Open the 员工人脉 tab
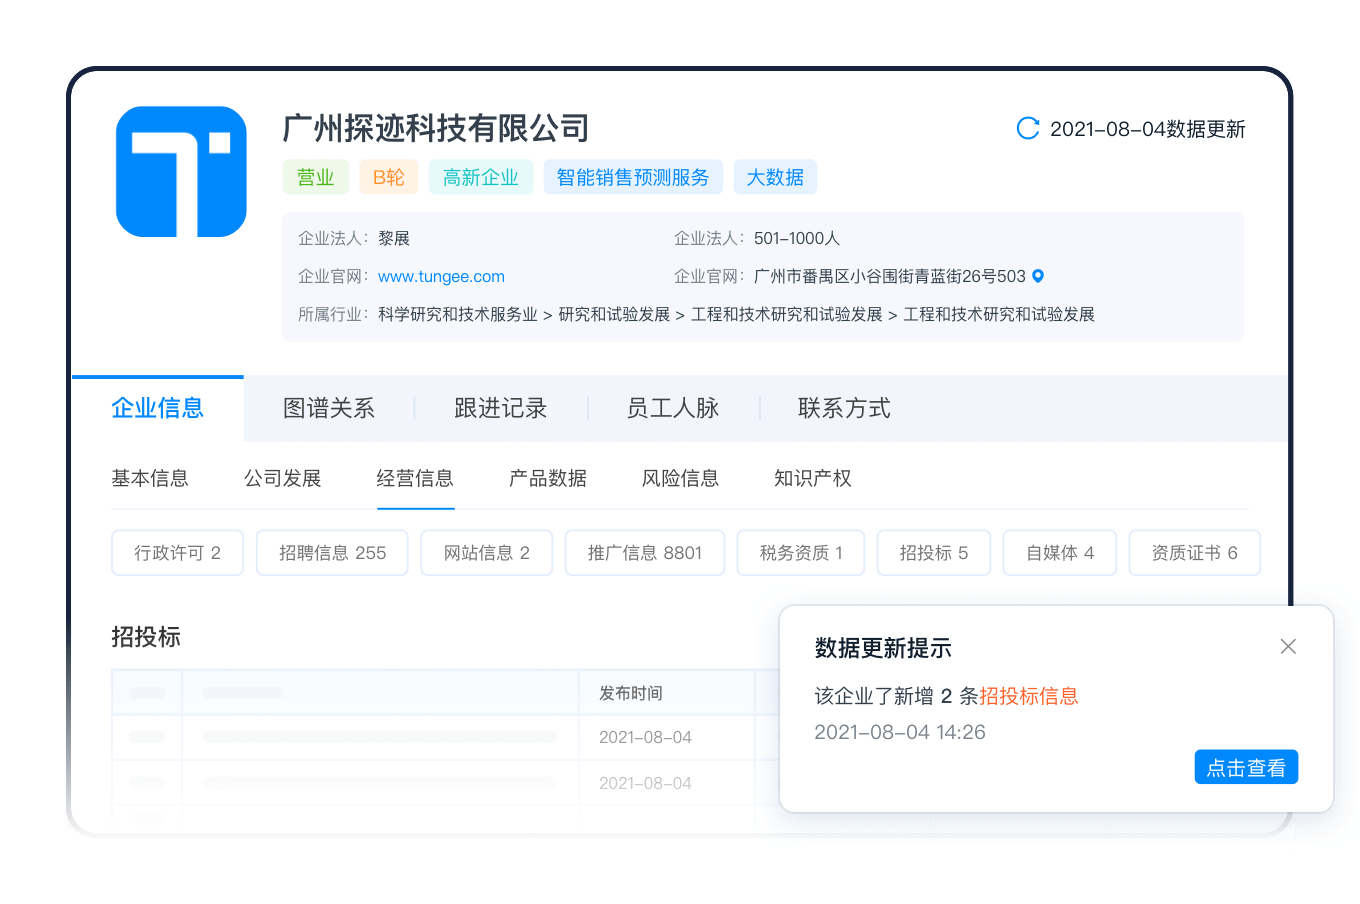Image resolution: width=1360 pixels, height=904 pixels. pos(673,408)
